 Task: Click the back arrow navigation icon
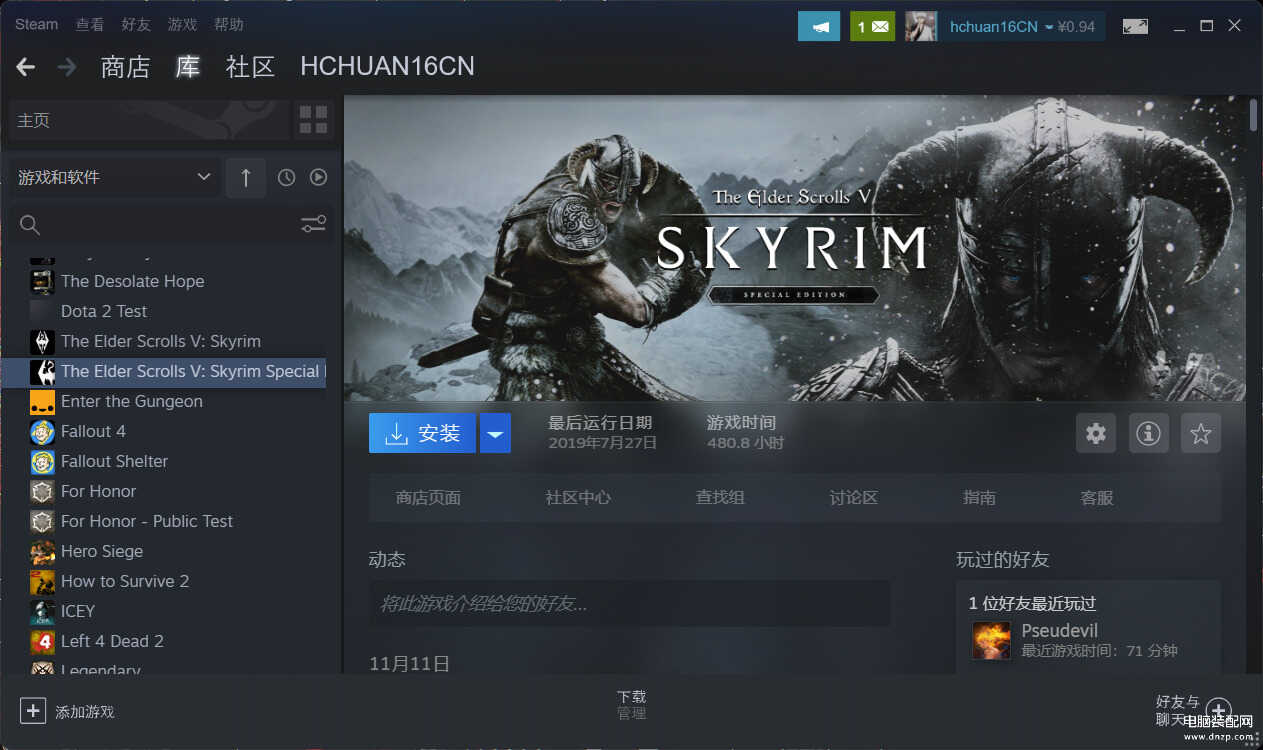(26, 67)
